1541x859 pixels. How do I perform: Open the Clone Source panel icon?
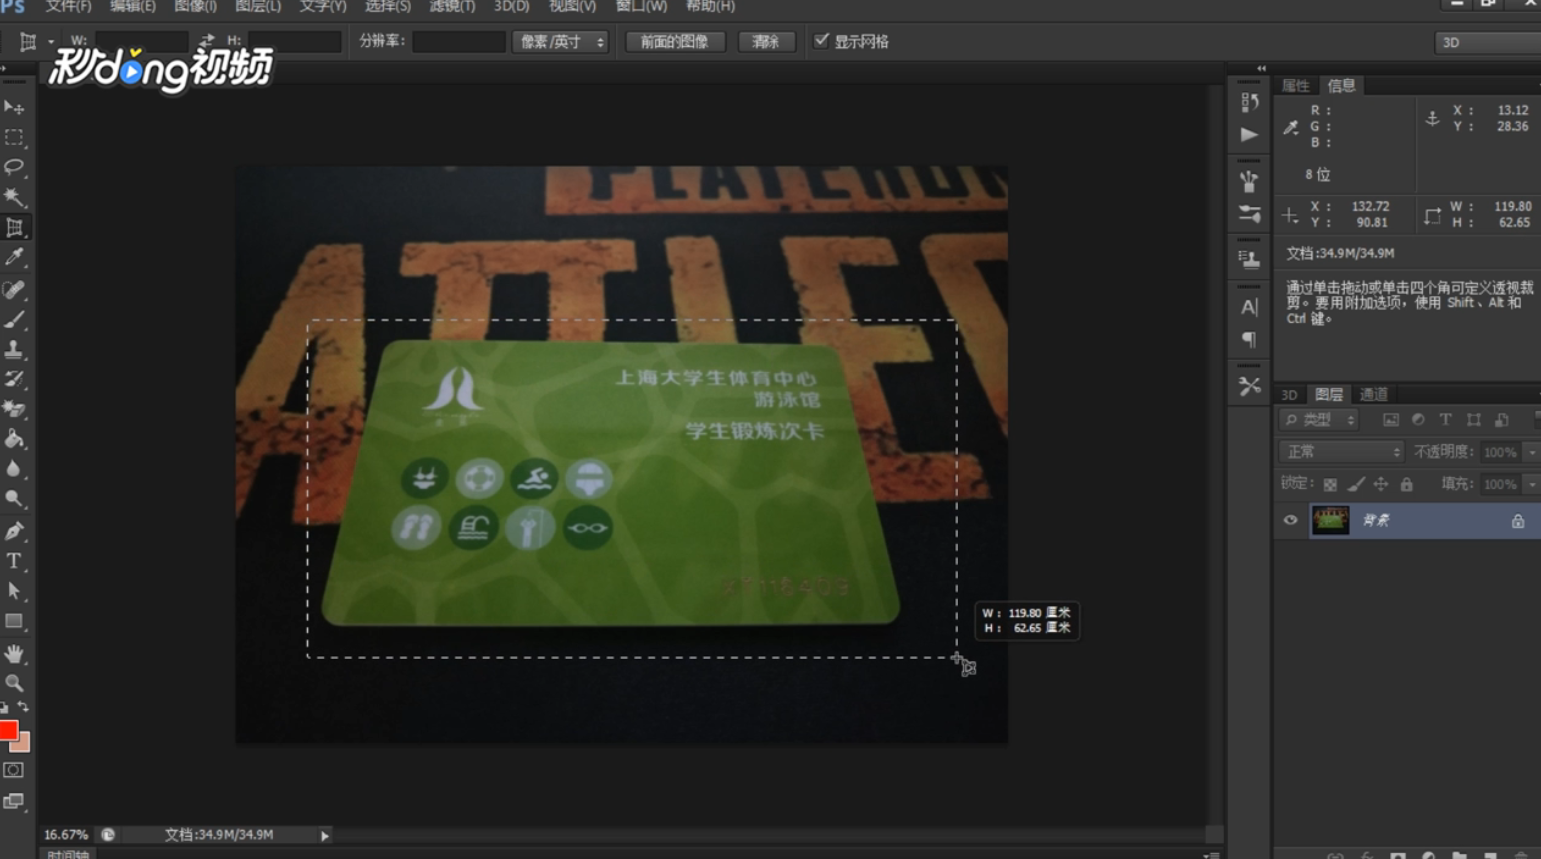tap(1249, 259)
